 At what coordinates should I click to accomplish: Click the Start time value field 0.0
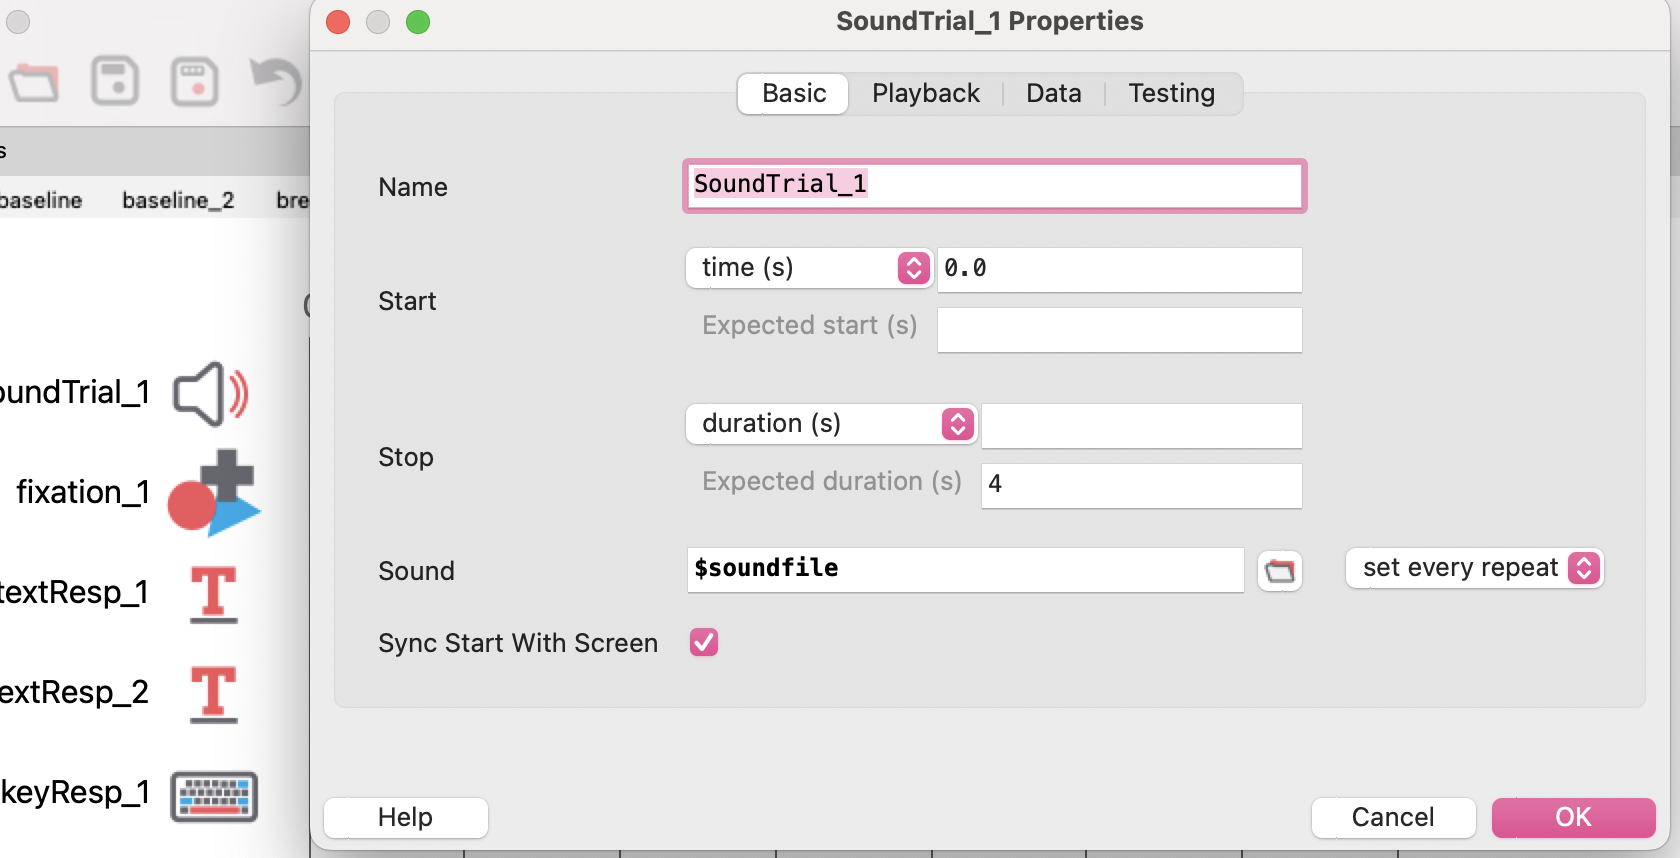(x=1120, y=269)
